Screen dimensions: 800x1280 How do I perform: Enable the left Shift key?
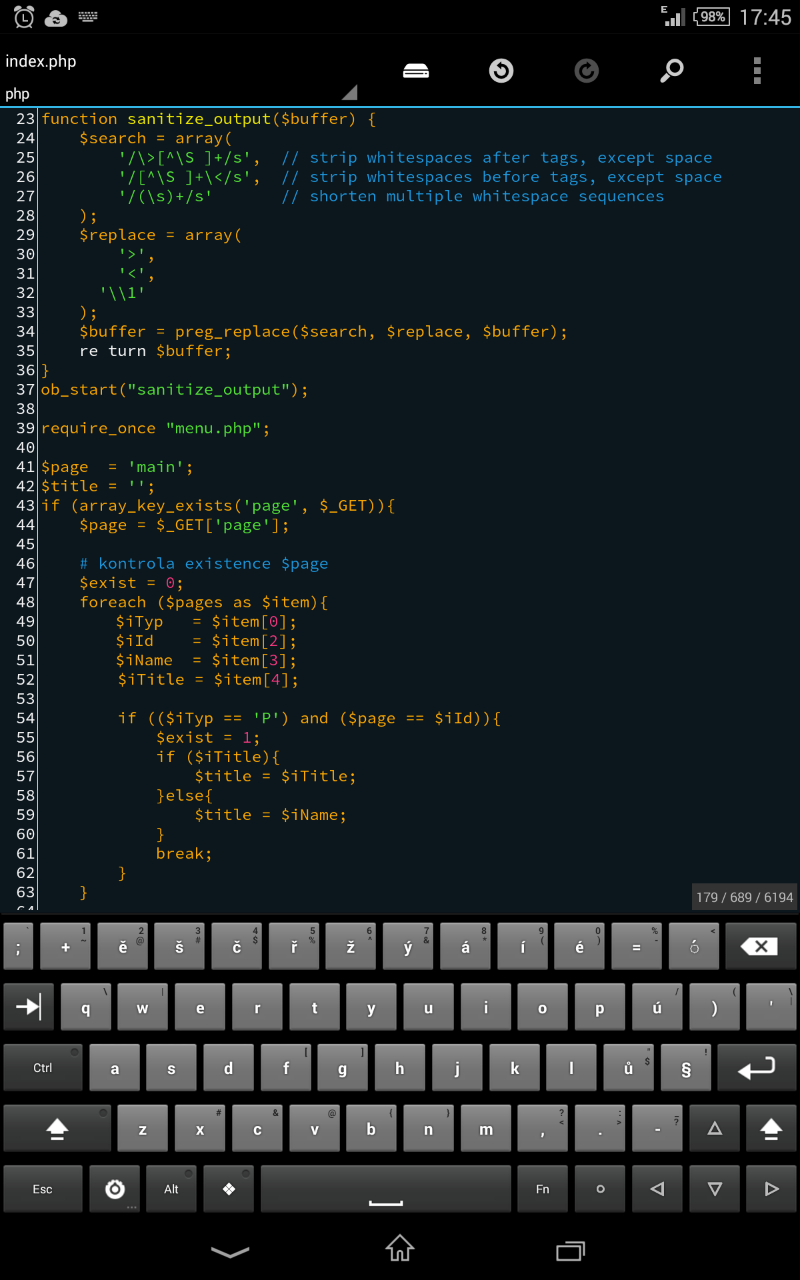point(57,1129)
